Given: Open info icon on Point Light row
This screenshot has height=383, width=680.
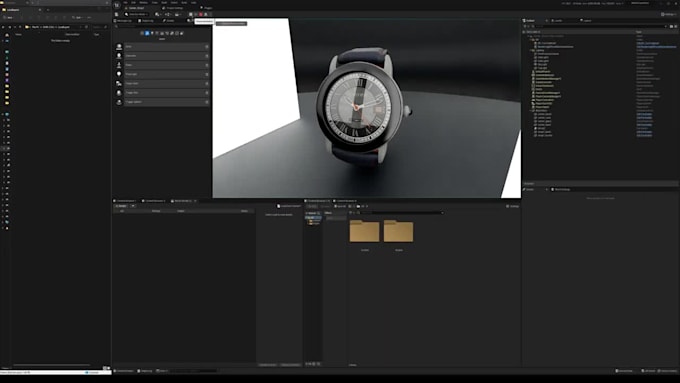Looking at the screenshot, I should (x=207, y=74).
